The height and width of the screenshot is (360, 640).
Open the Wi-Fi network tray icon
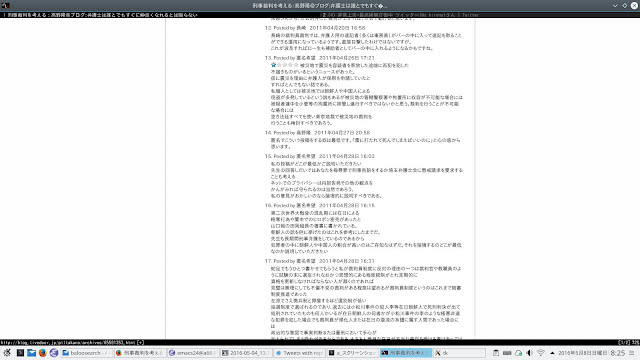(x=541, y=353)
